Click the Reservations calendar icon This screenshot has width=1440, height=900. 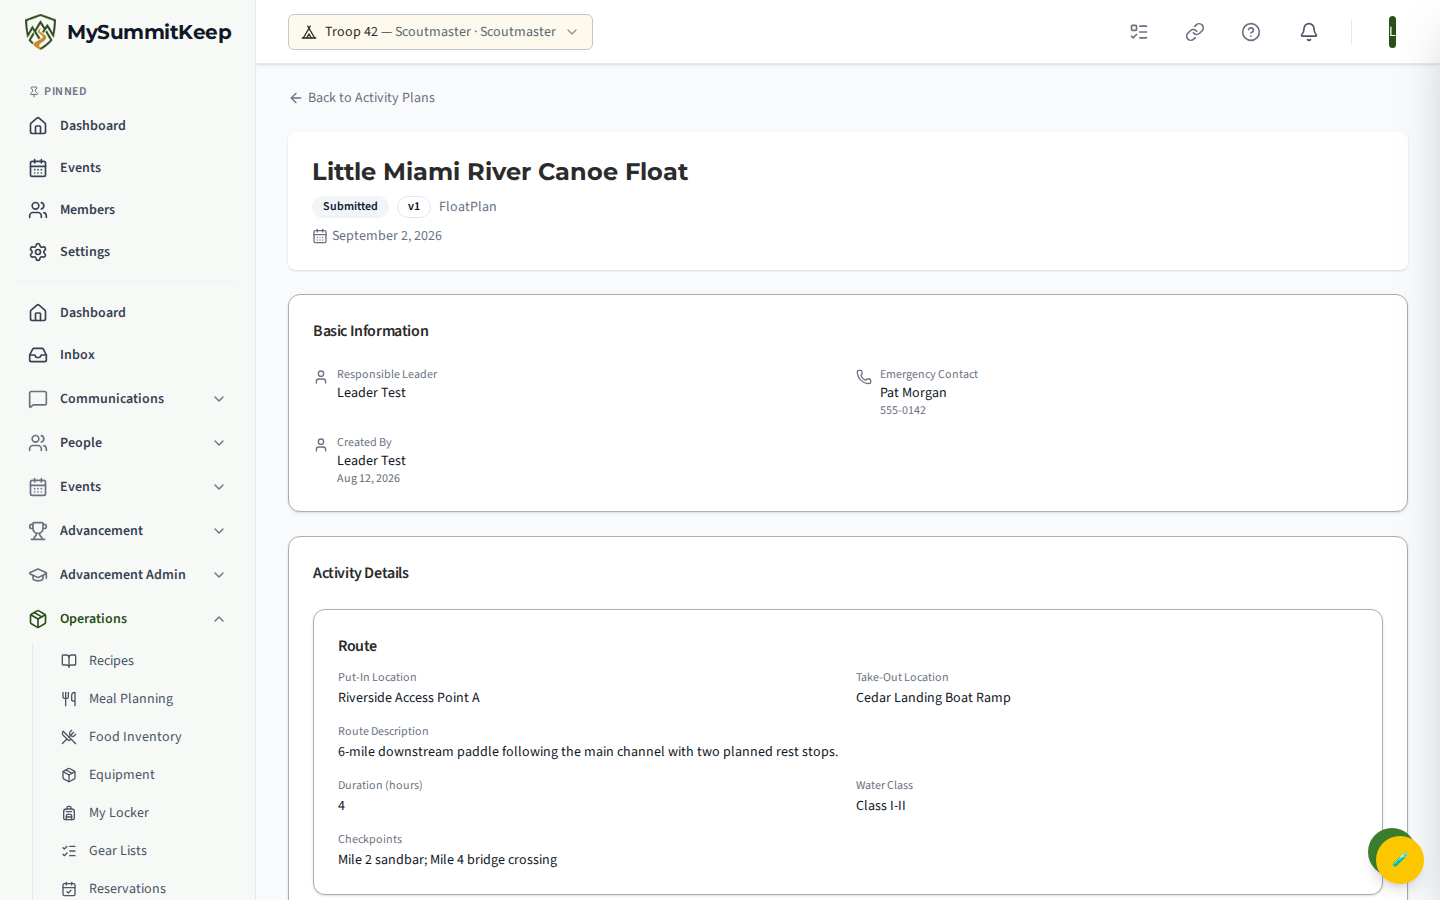pos(69,888)
